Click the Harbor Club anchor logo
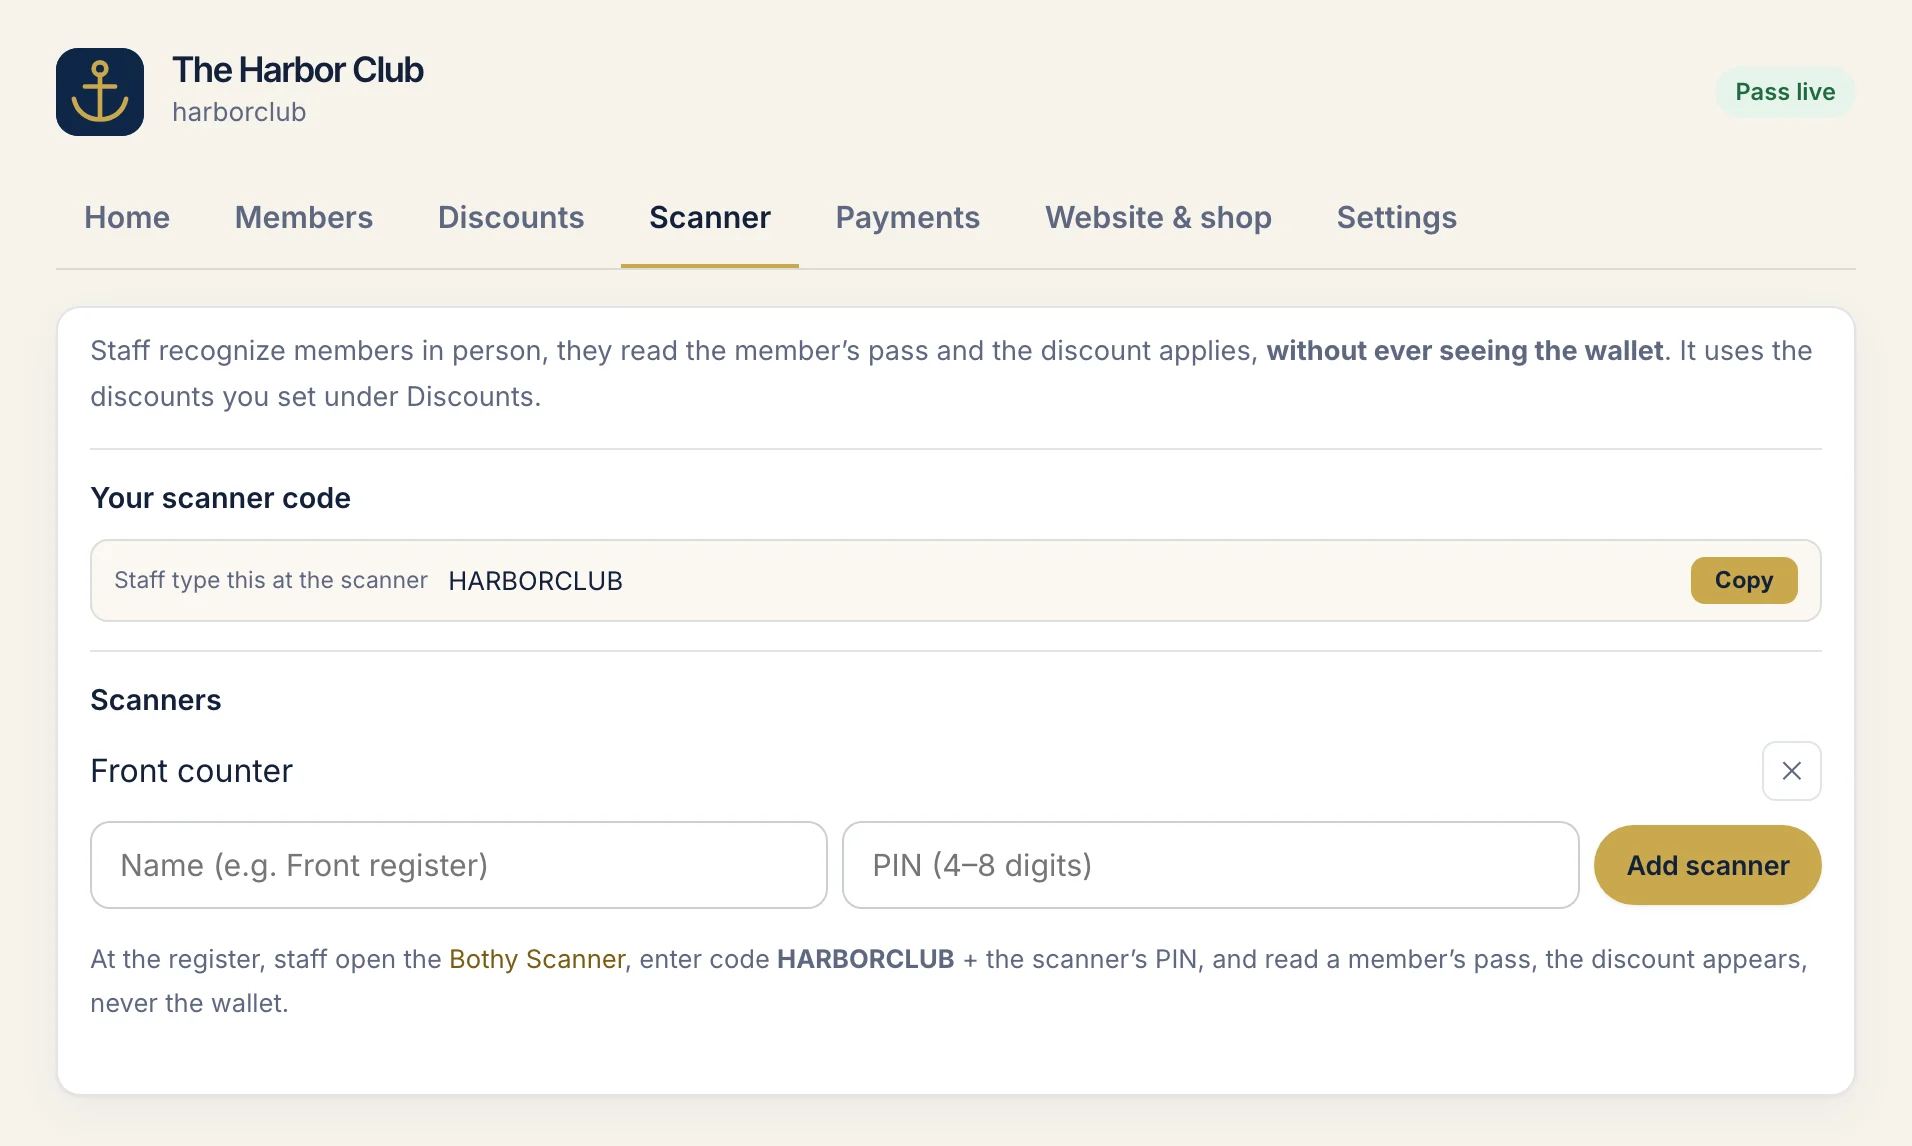The height and width of the screenshot is (1146, 1912). point(100,92)
